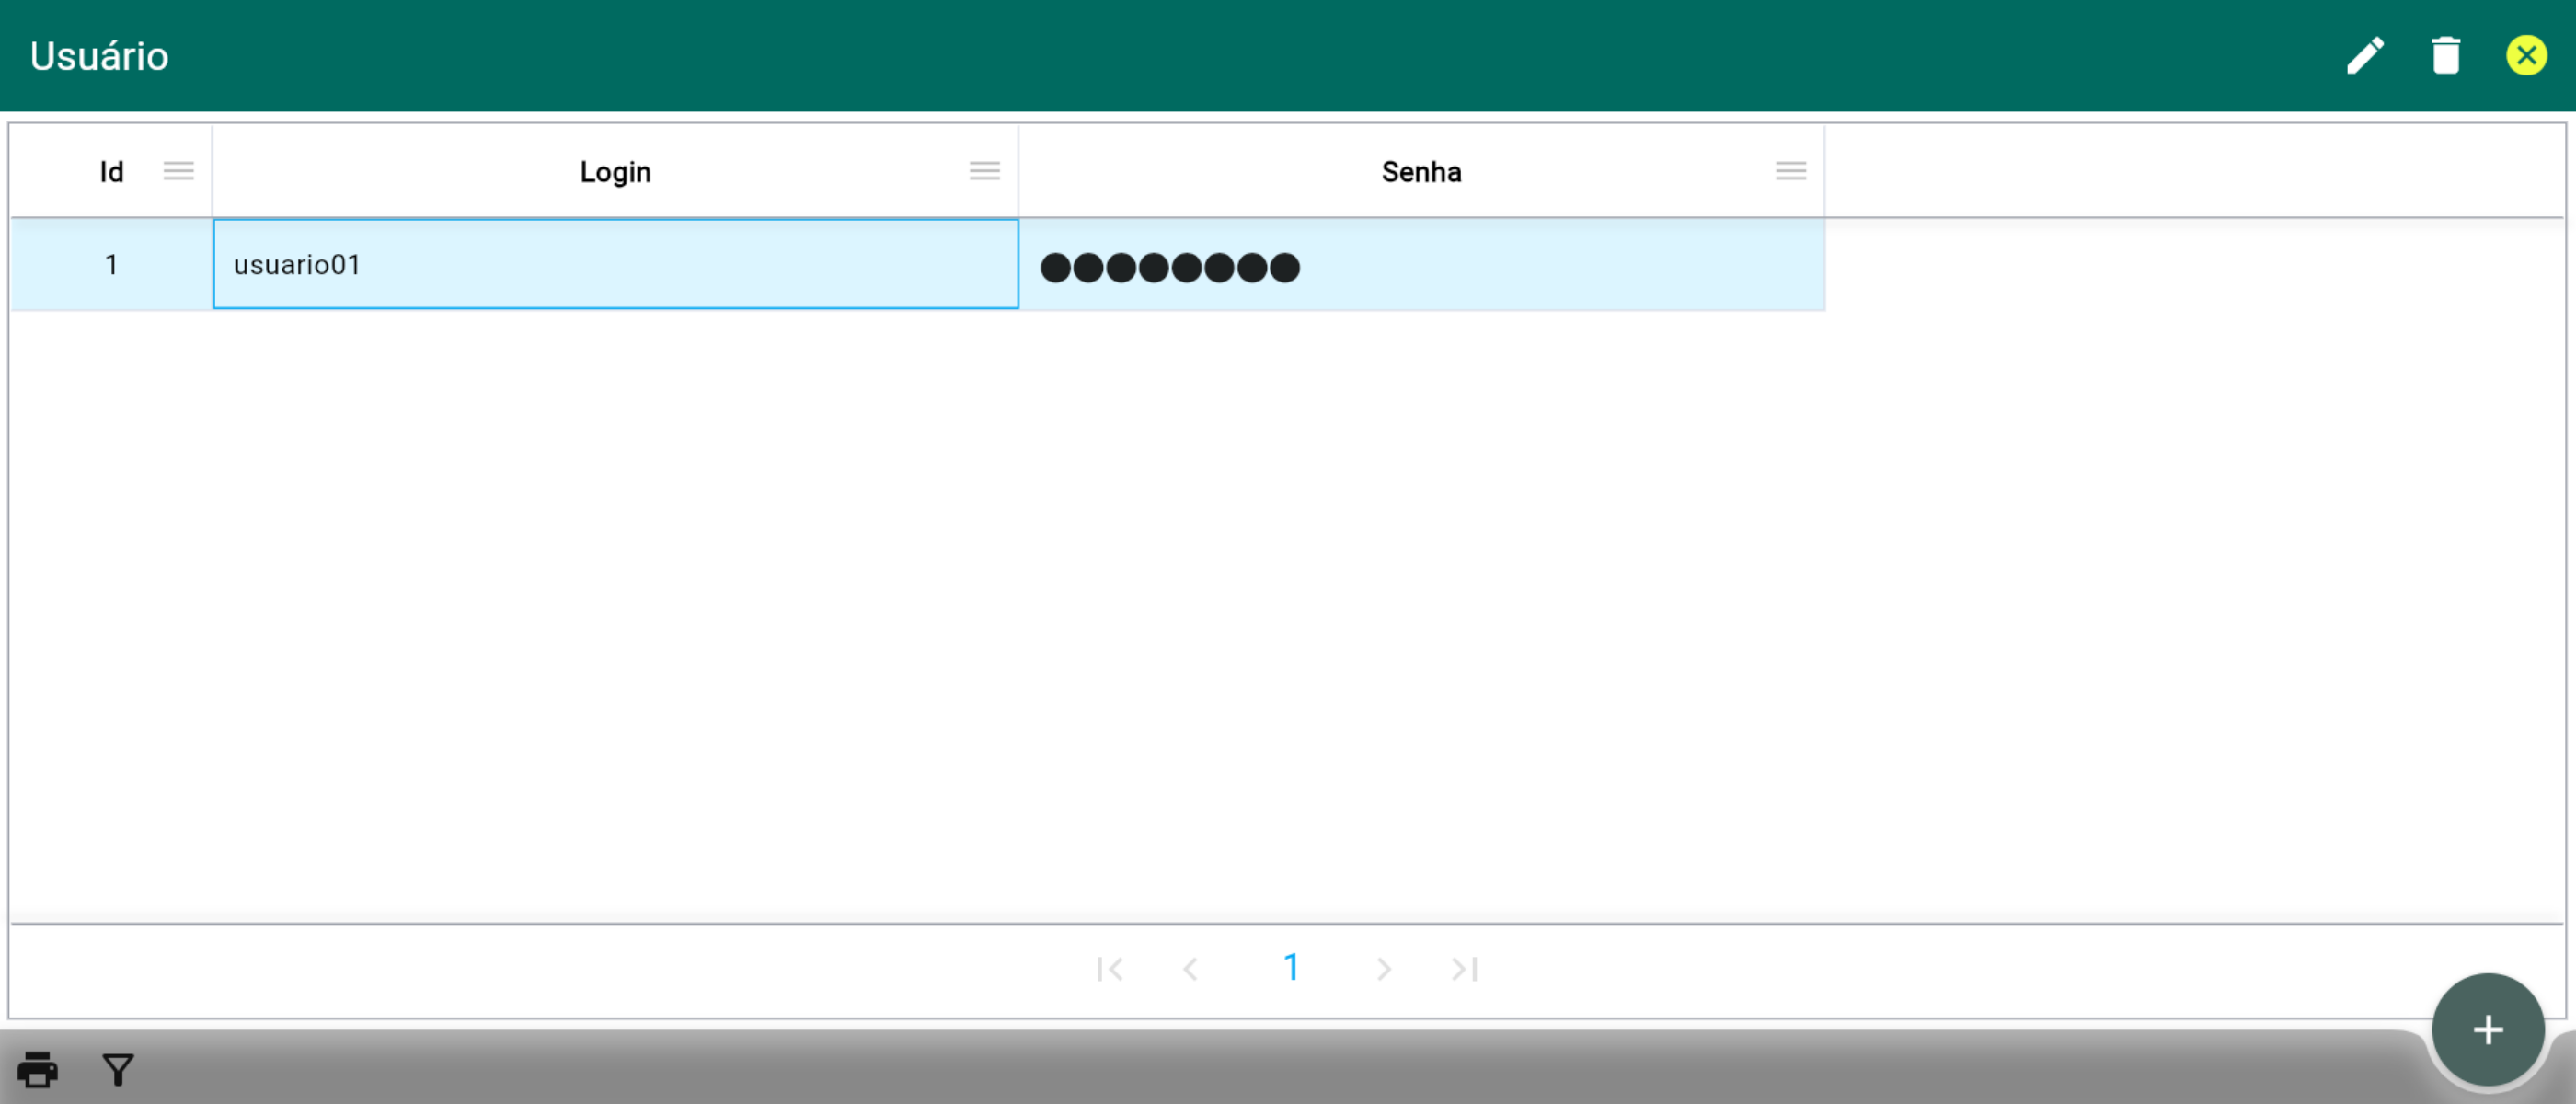Go to the first page

click(x=1109, y=968)
